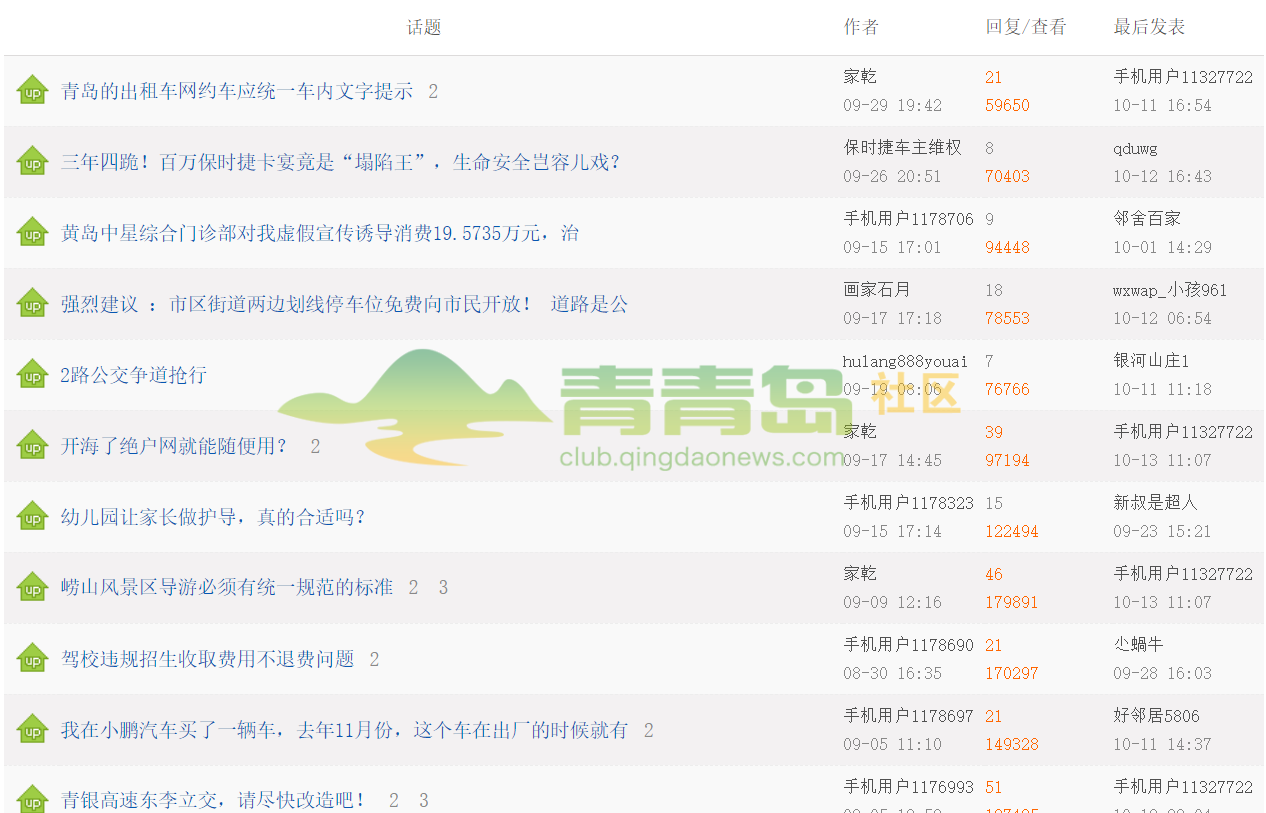Click the up icon beside 幼儿园让家长做护导

(x=32, y=517)
